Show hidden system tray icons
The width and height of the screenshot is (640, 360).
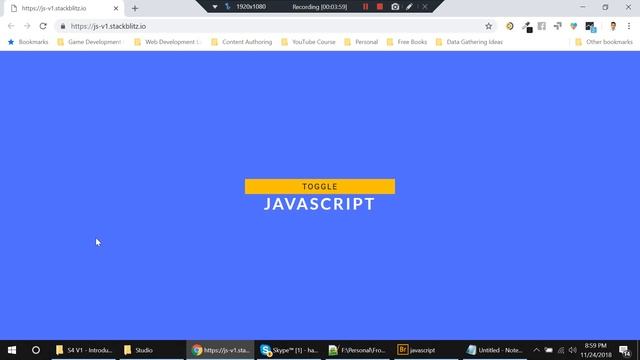point(536,350)
